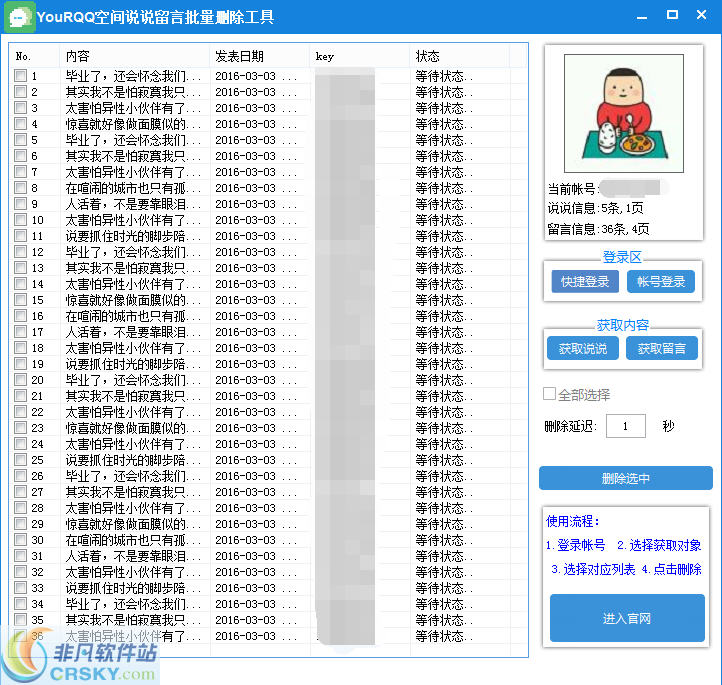Sort by the No. column header

pyautogui.click(x=34, y=56)
